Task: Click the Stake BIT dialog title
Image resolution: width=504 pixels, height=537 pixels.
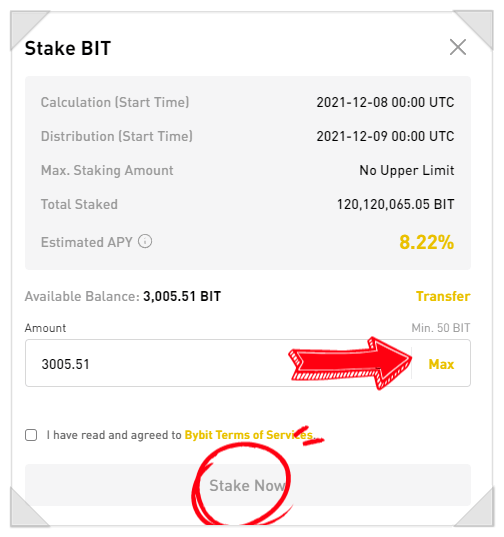Action: (x=68, y=48)
